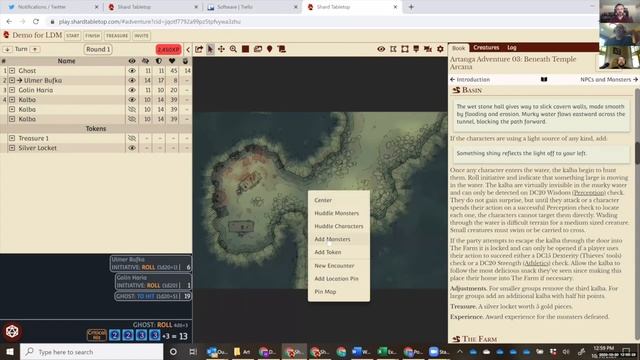
Task: Click the video camera icon in map toolbar
Action: click(428, 49)
